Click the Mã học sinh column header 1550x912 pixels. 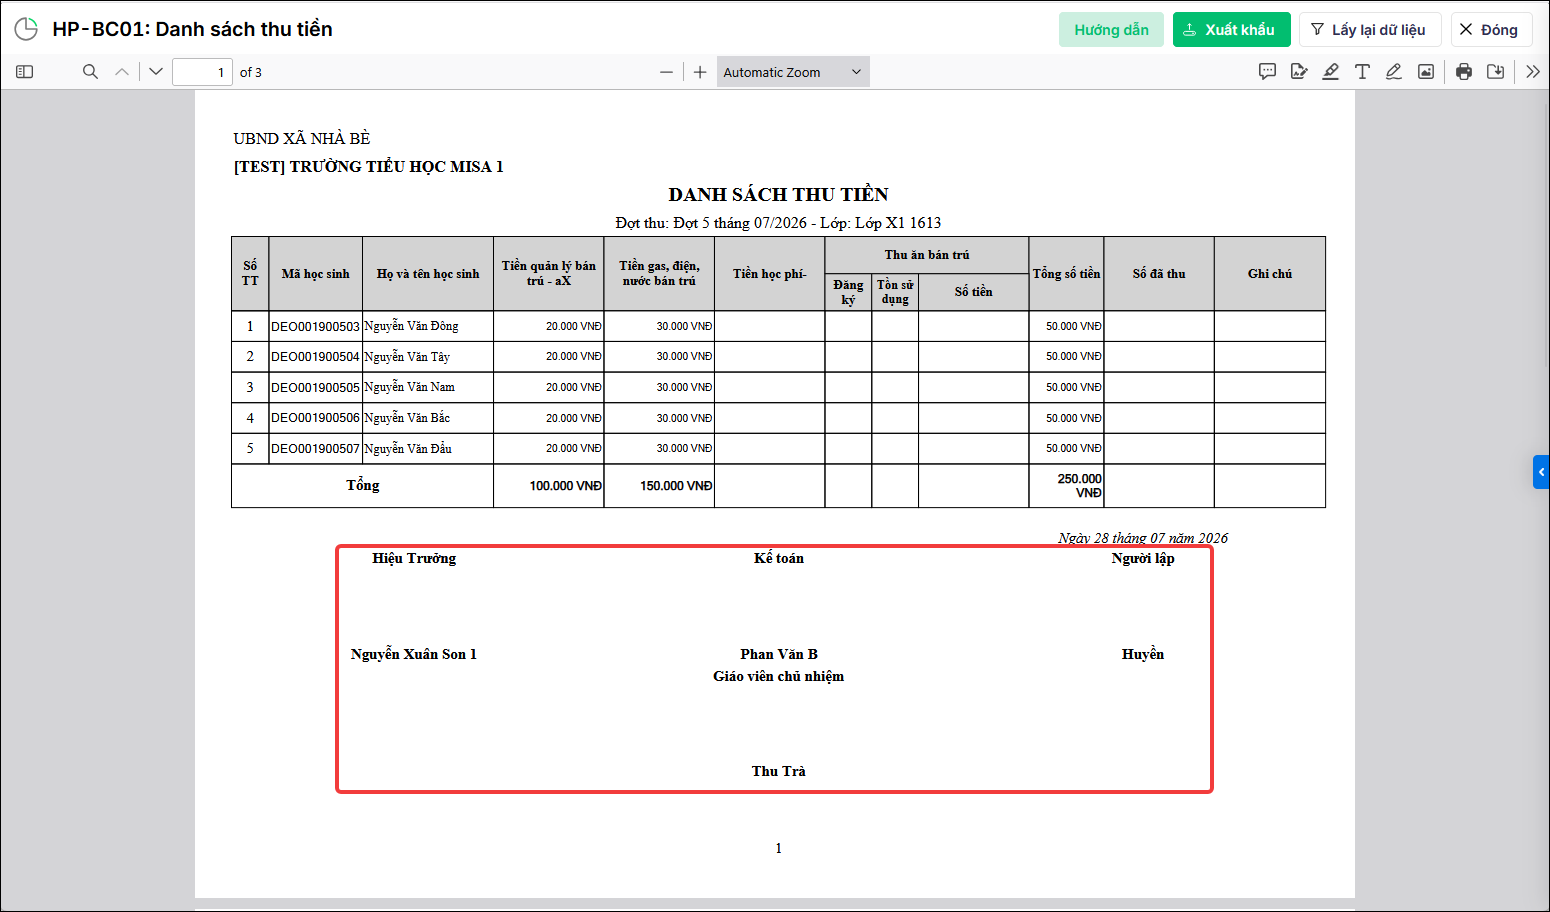(x=315, y=274)
